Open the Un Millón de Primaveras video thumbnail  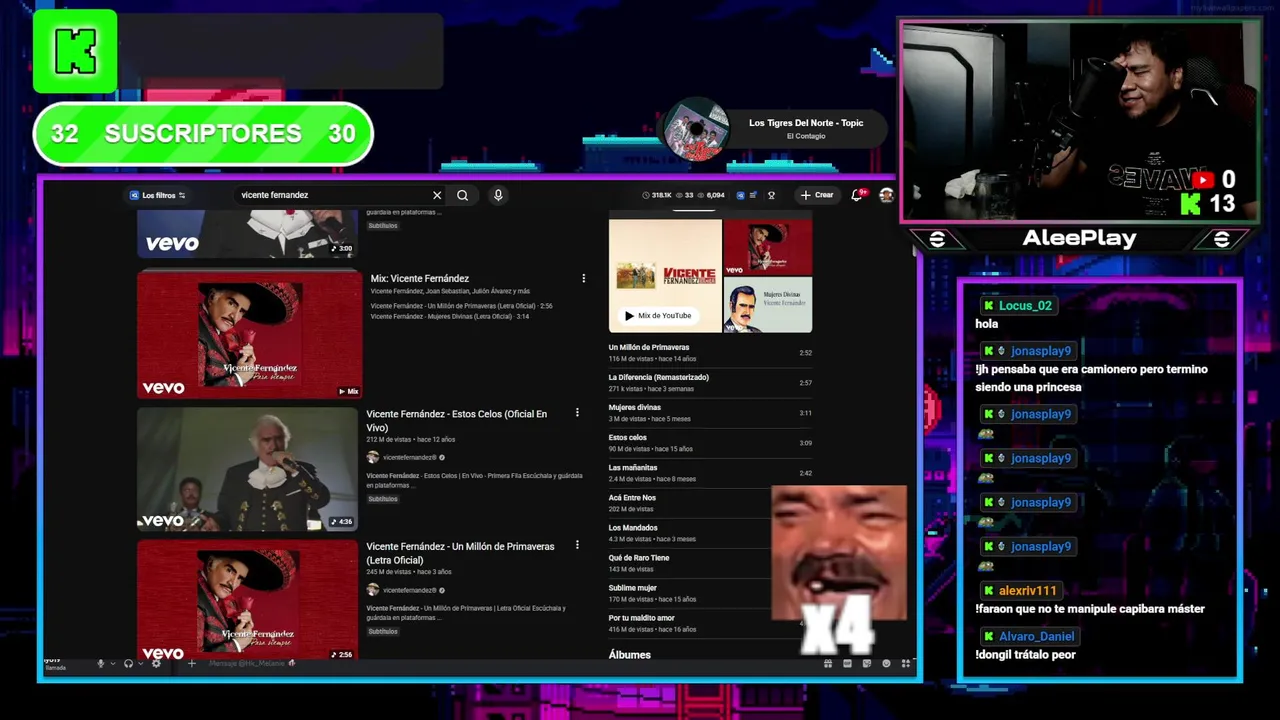[x=247, y=600]
